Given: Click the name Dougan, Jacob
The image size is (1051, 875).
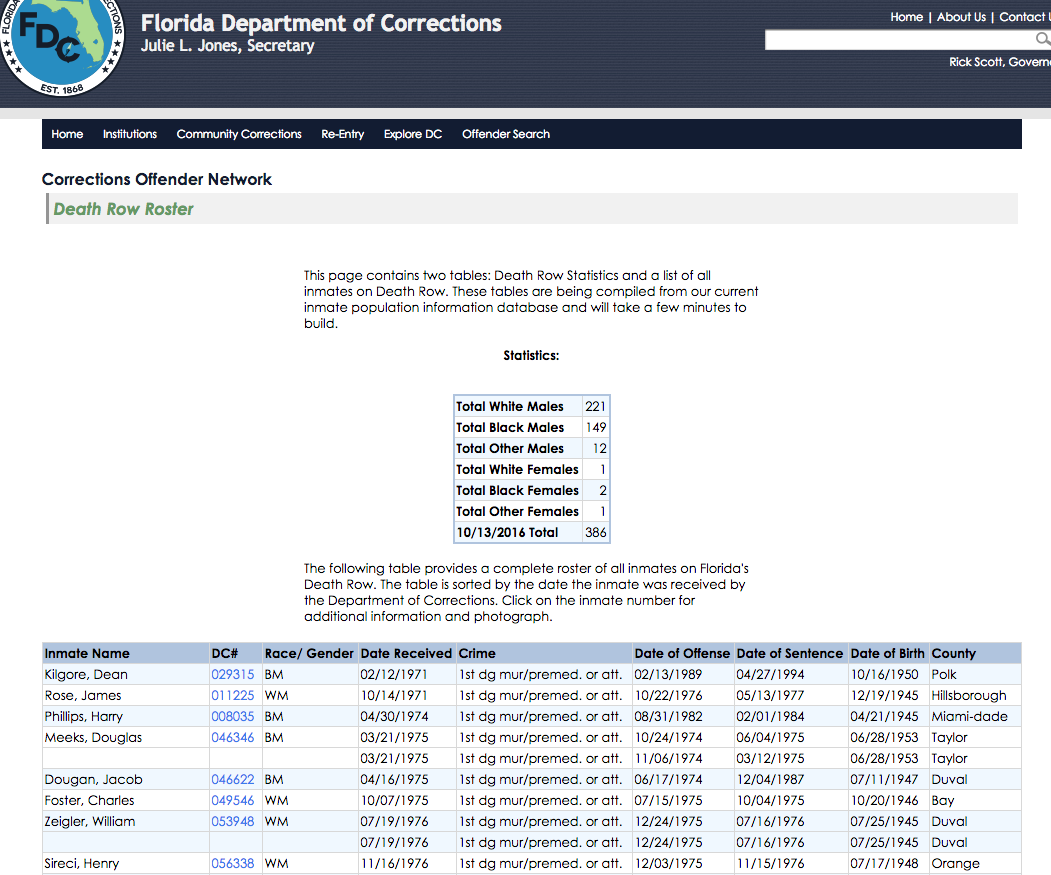Looking at the screenshot, I should click(x=93, y=779).
